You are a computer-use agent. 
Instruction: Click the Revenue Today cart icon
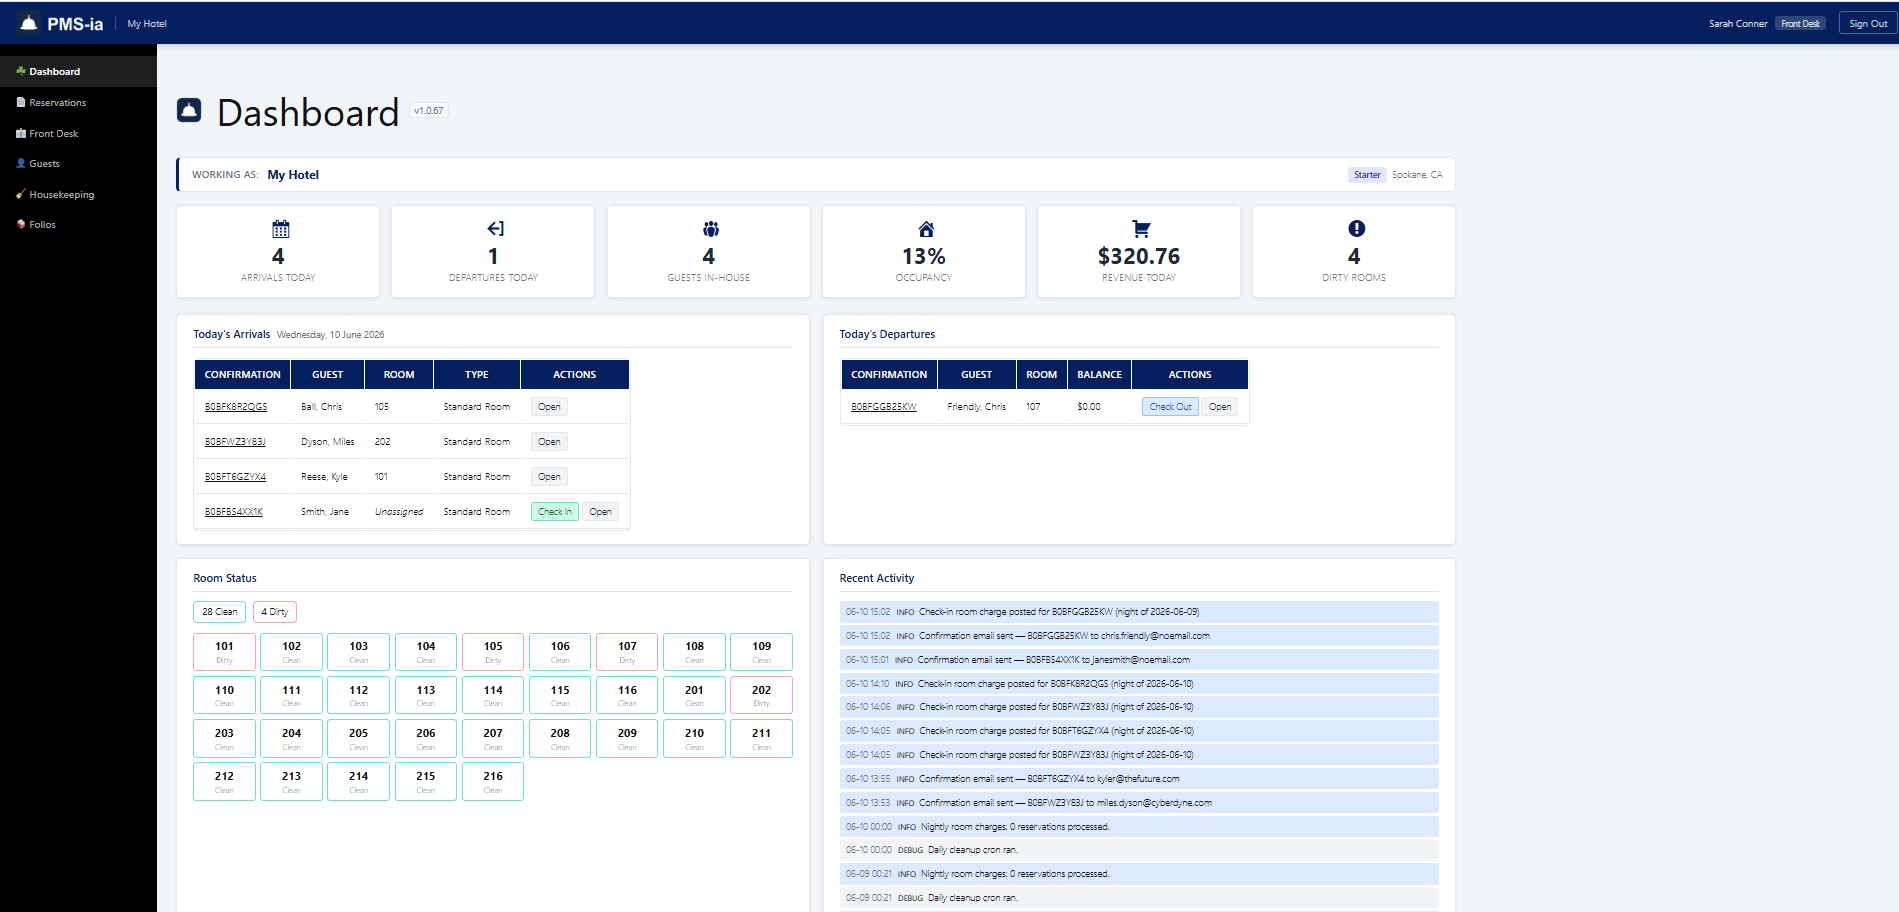pos(1141,229)
